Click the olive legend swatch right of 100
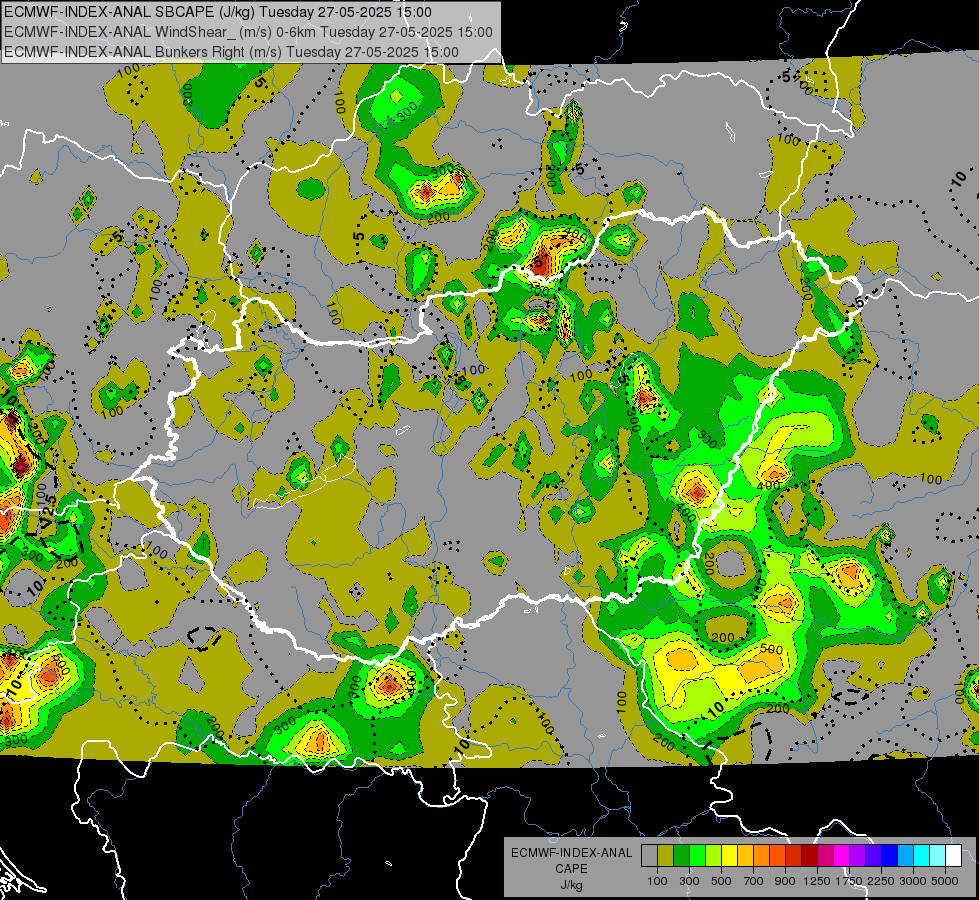 click(666, 856)
